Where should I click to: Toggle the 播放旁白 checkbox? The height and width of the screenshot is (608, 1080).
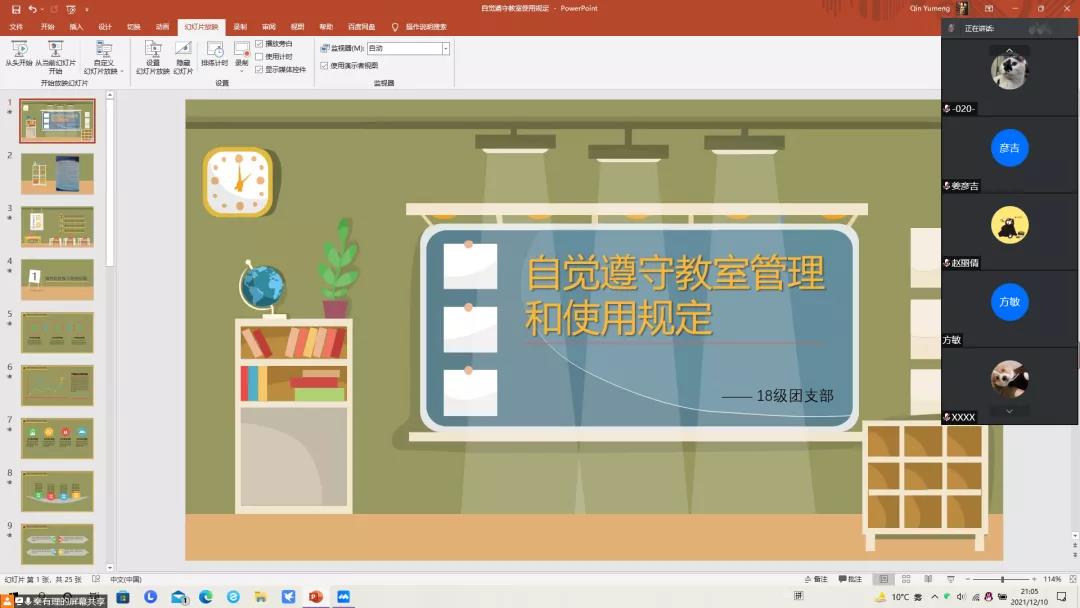260,44
